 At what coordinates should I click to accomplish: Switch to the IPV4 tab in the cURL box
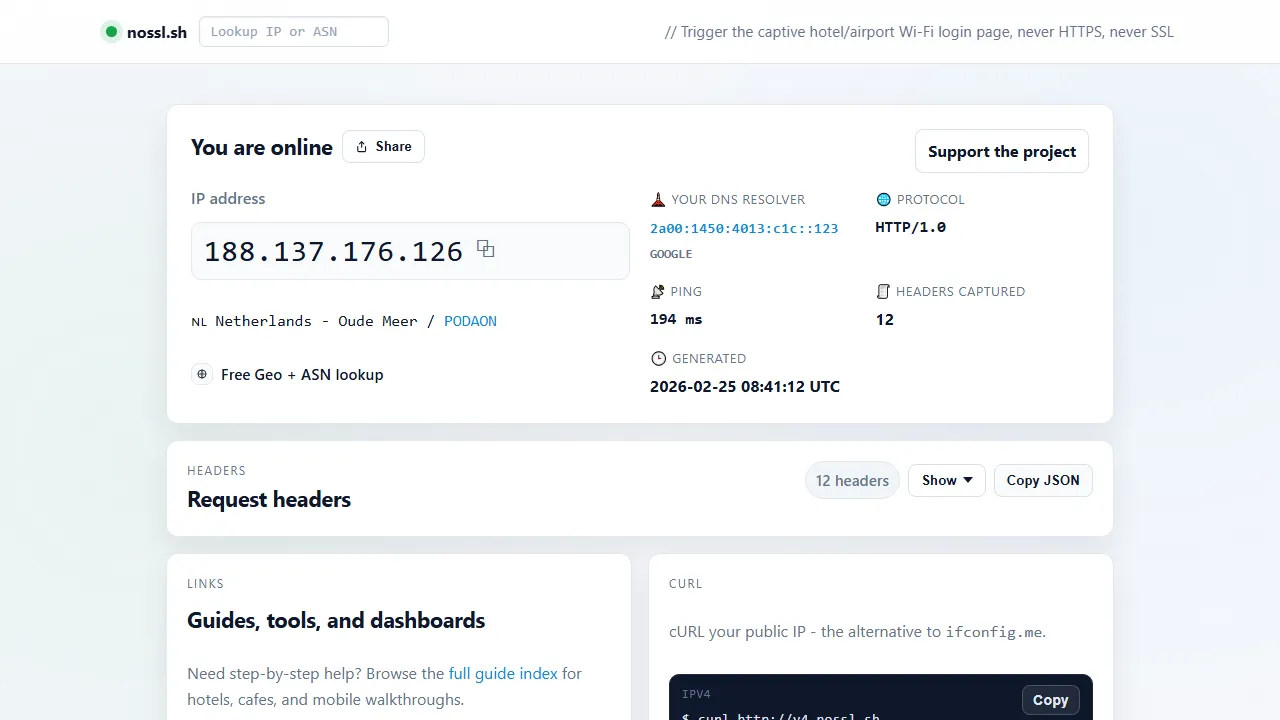(696, 694)
